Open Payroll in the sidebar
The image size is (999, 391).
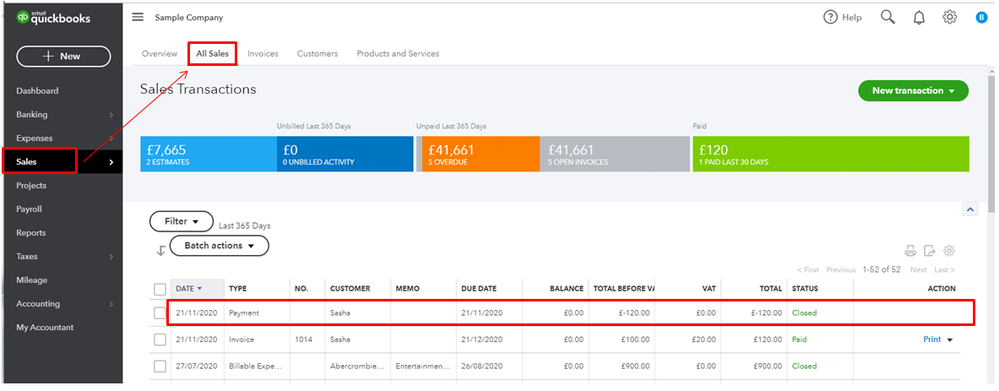point(29,209)
